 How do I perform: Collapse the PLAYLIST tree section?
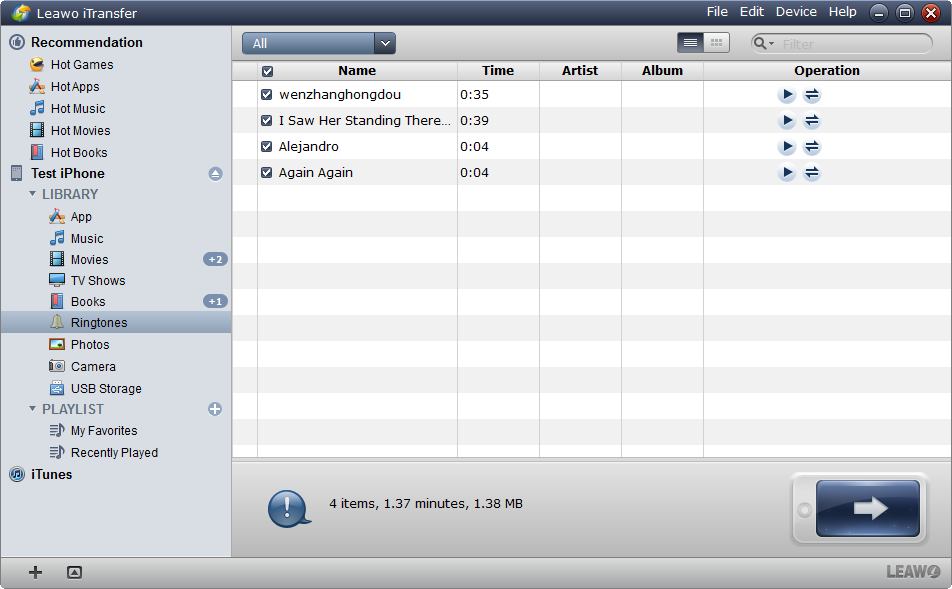[32, 409]
